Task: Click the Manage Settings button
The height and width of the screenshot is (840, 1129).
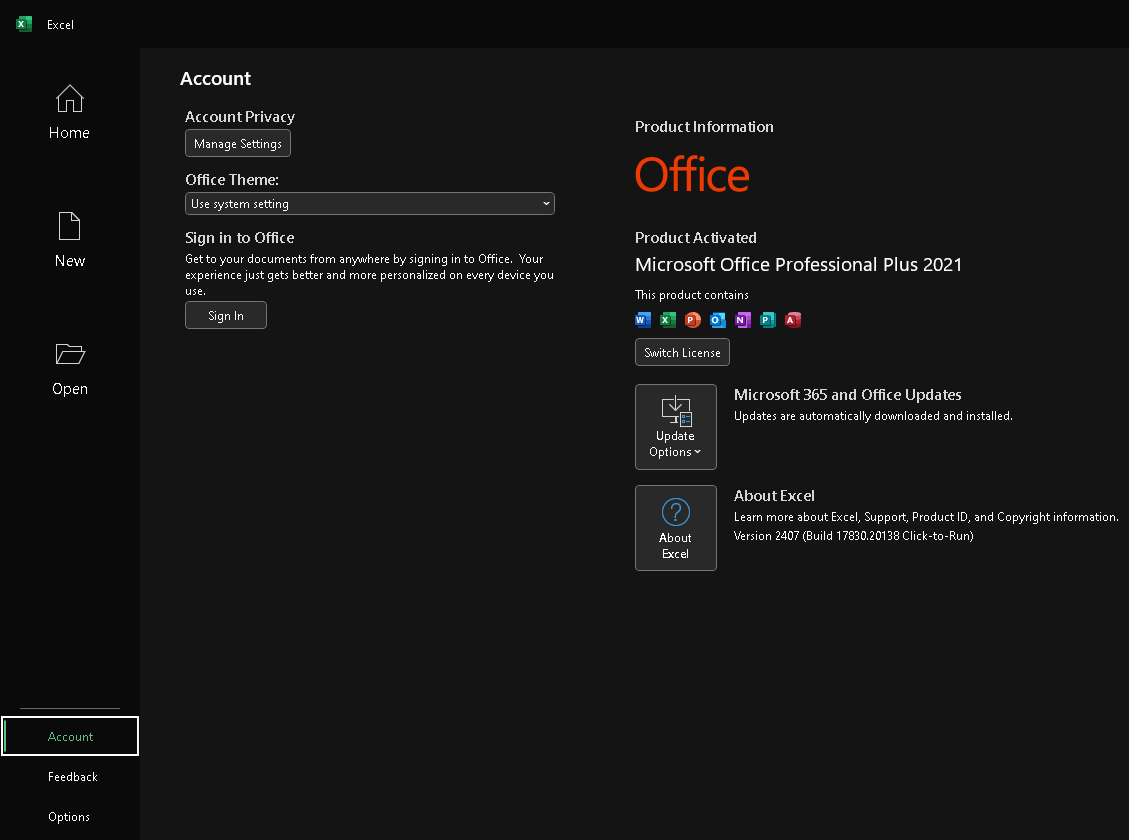Action: (x=237, y=143)
